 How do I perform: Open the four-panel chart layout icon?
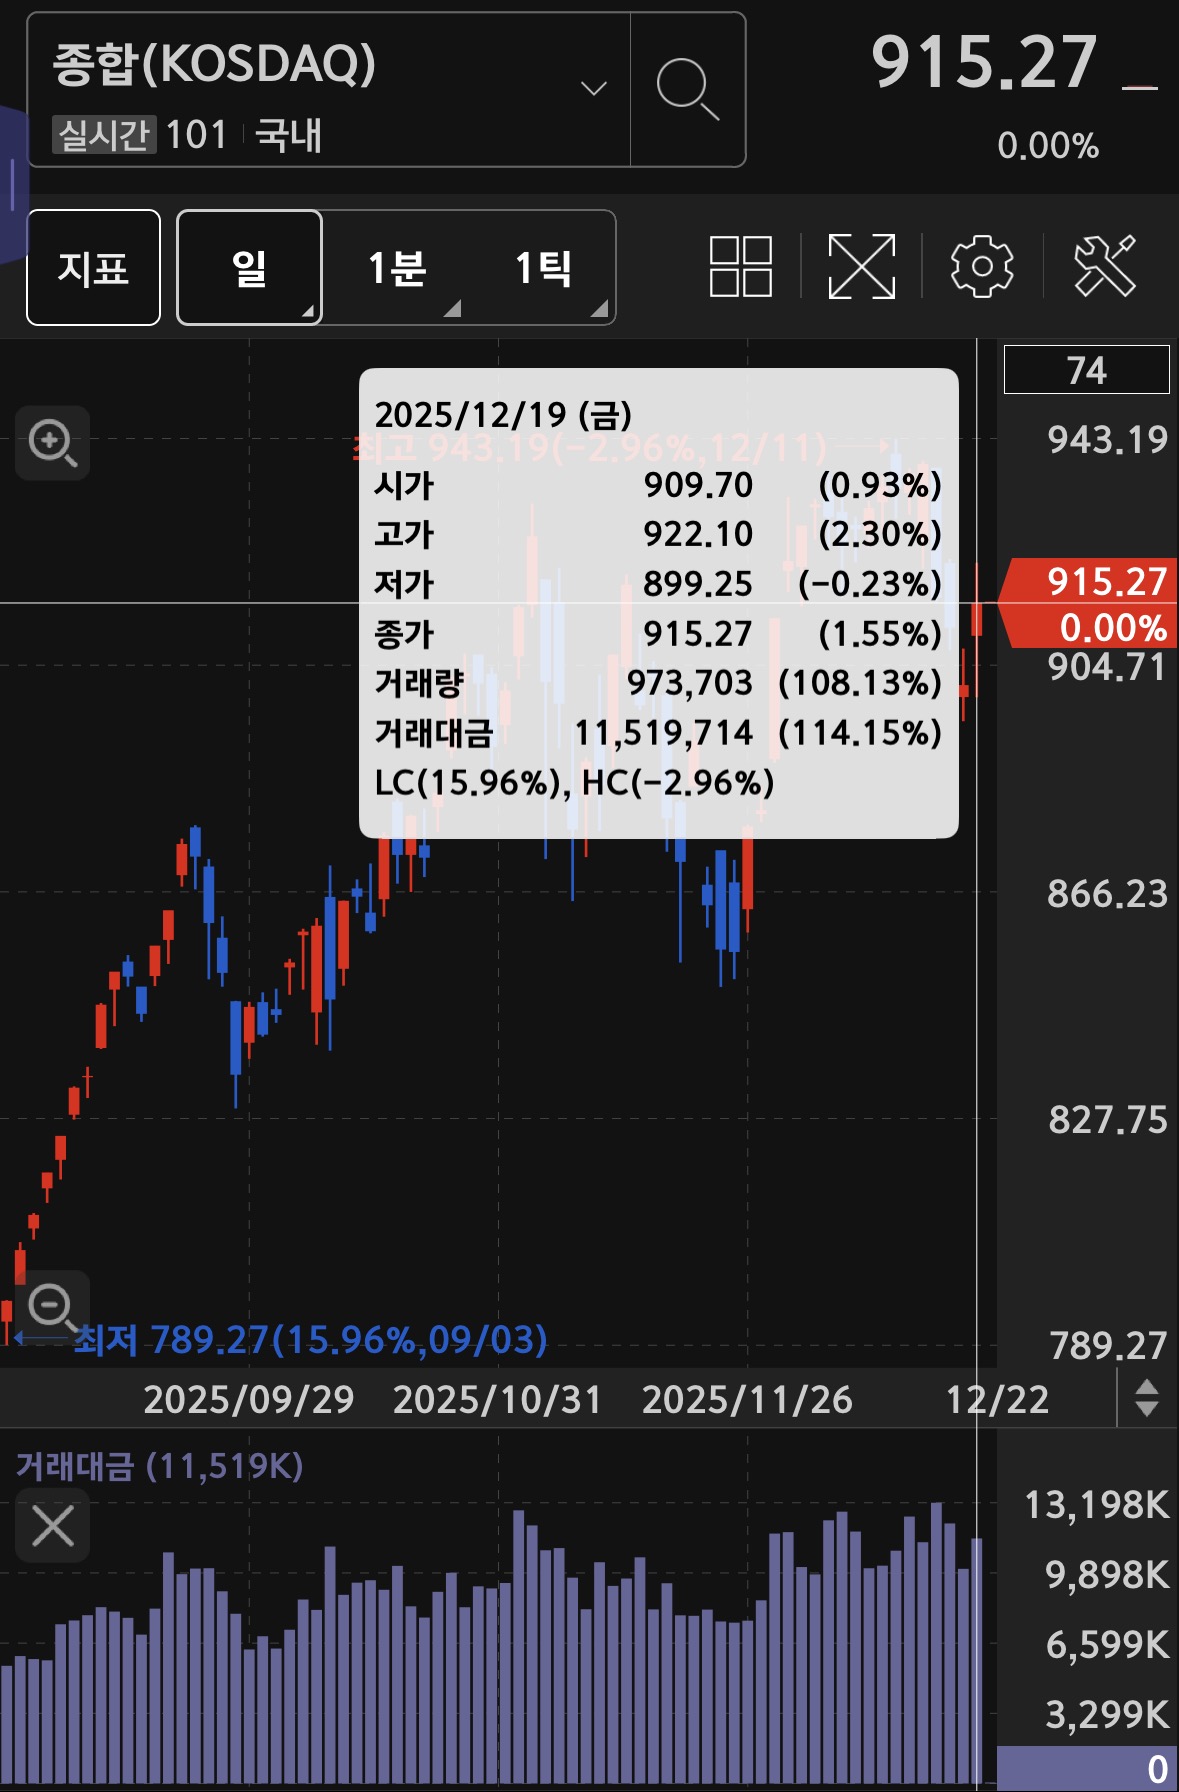click(741, 267)
